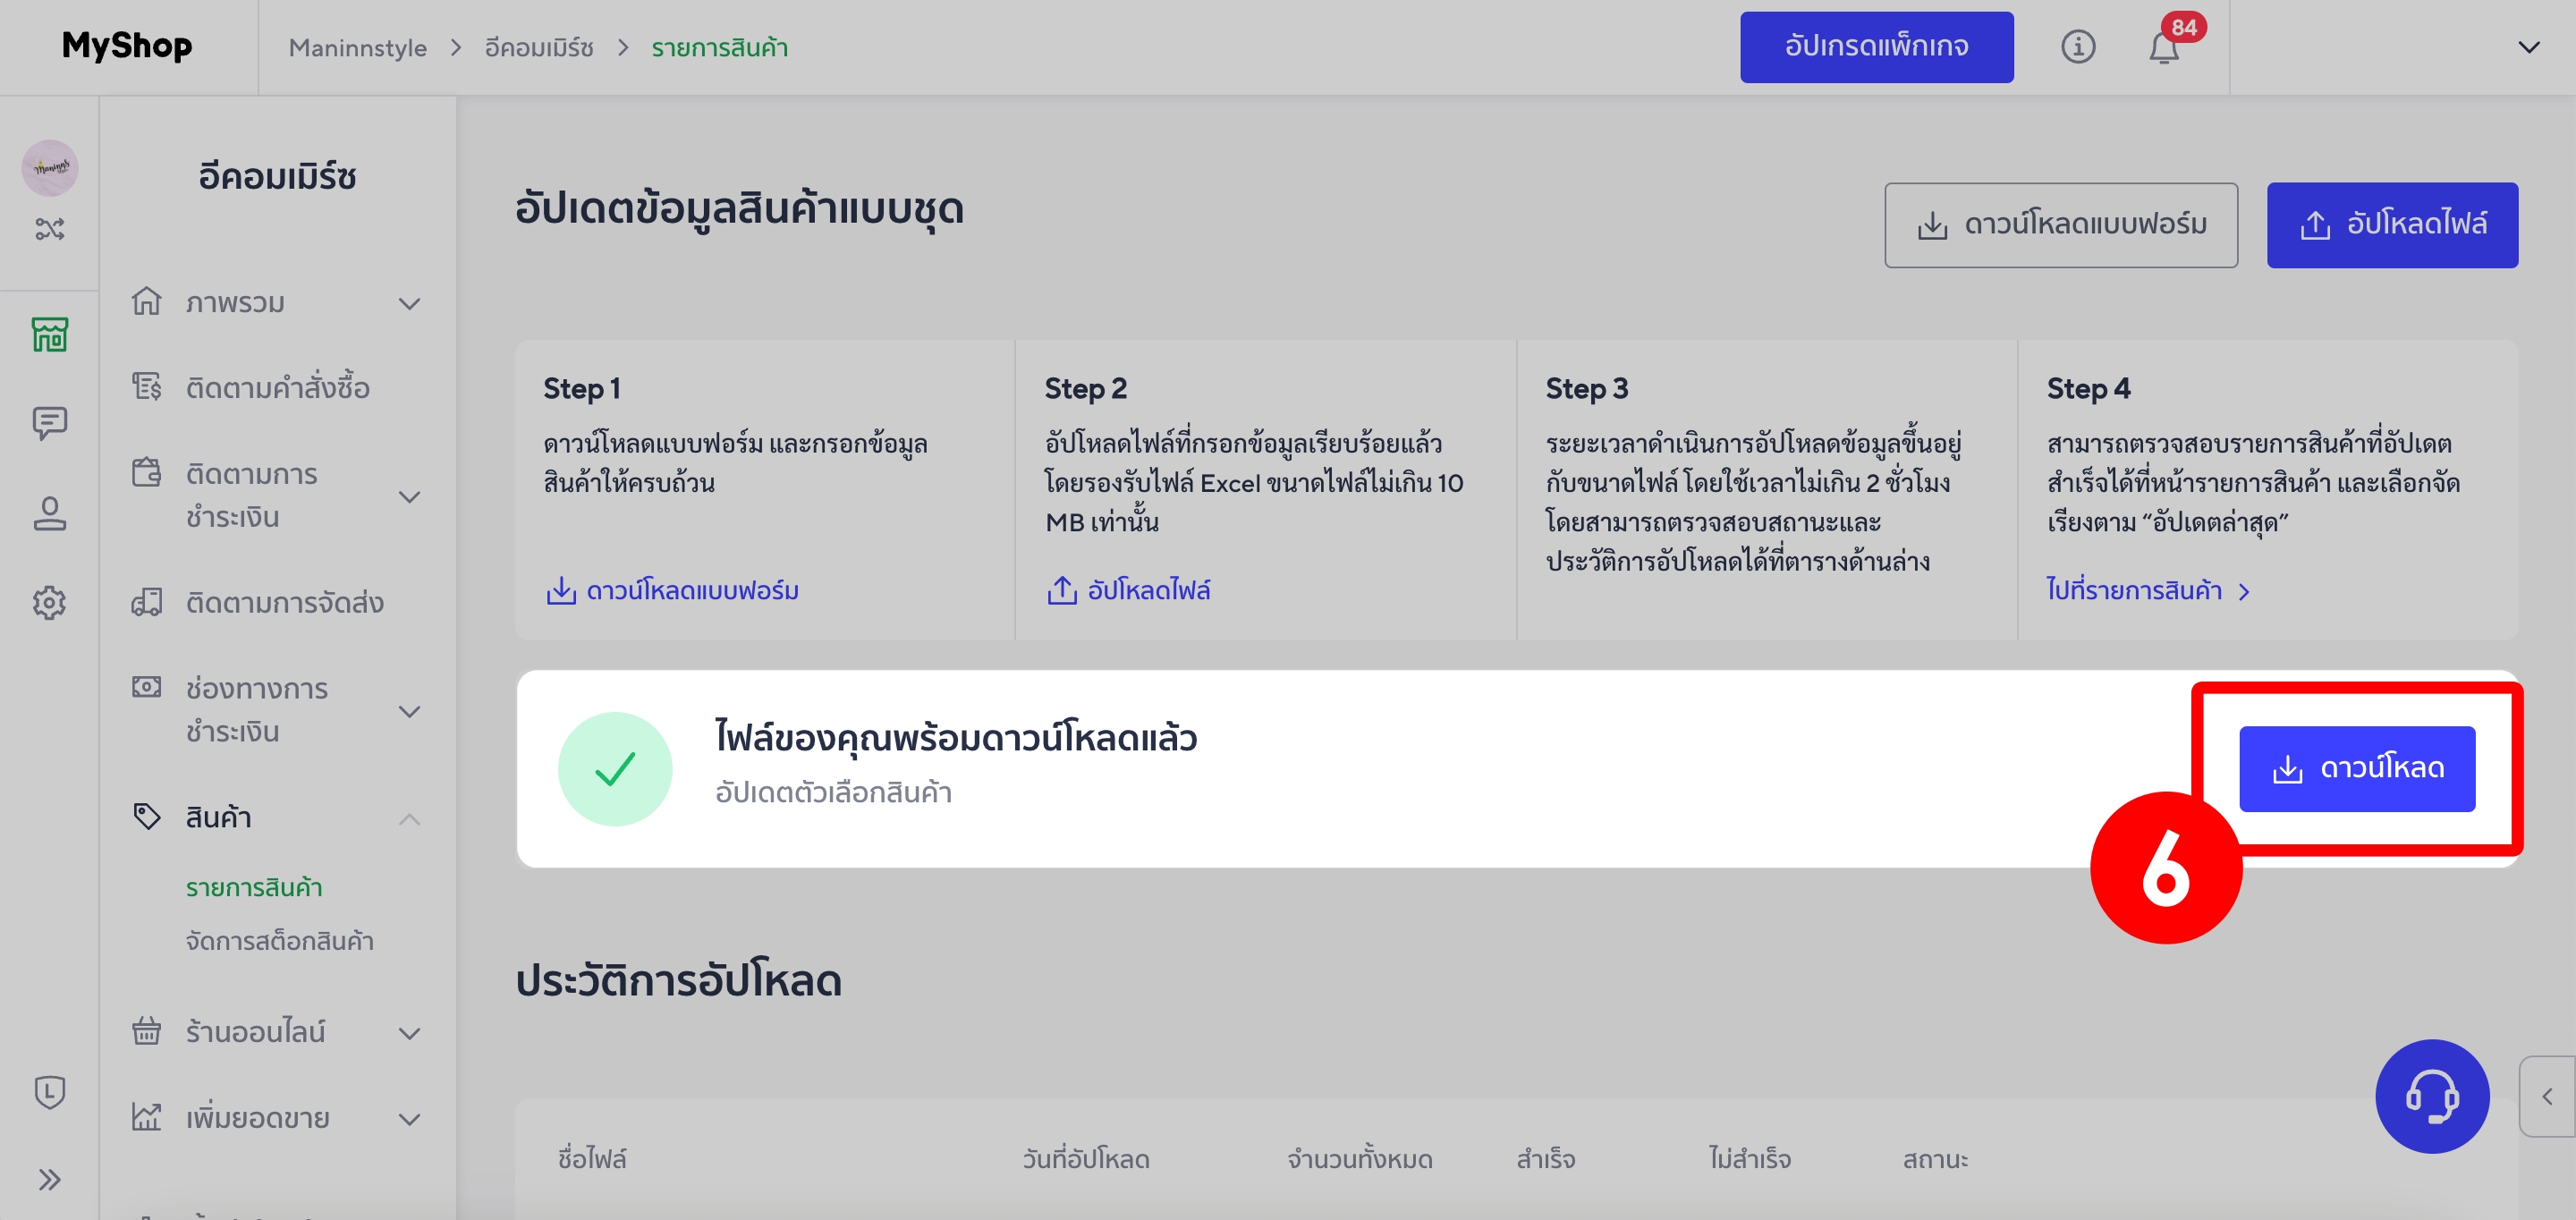
Task: Open จัดการสต็อกสินค้า from the sidebar
Action: tap(279, 940)
